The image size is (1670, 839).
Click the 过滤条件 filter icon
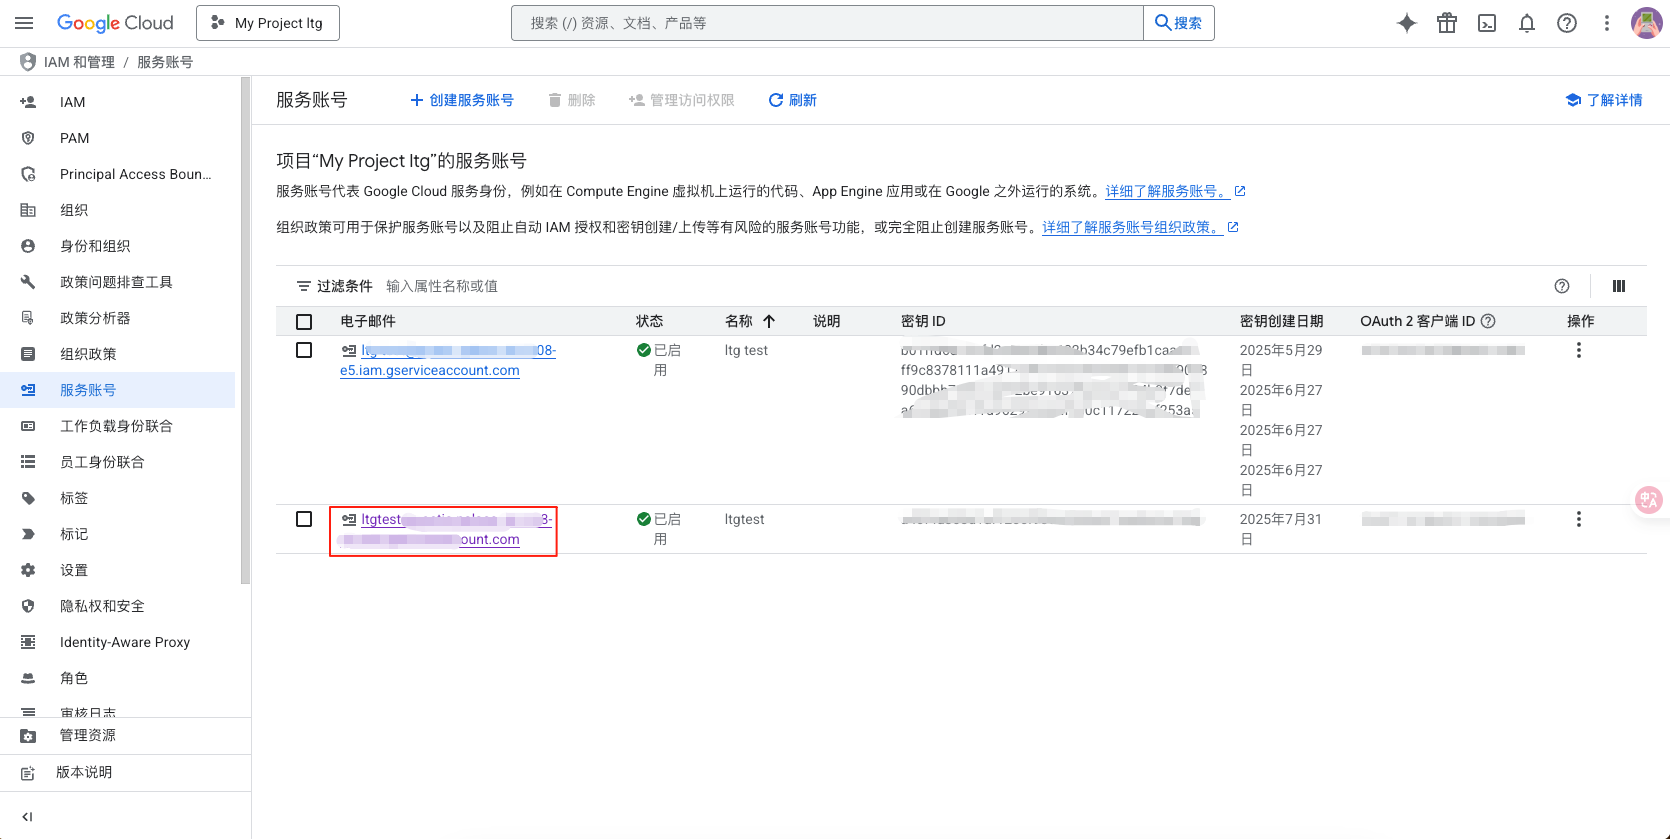[x=304, y=286]
